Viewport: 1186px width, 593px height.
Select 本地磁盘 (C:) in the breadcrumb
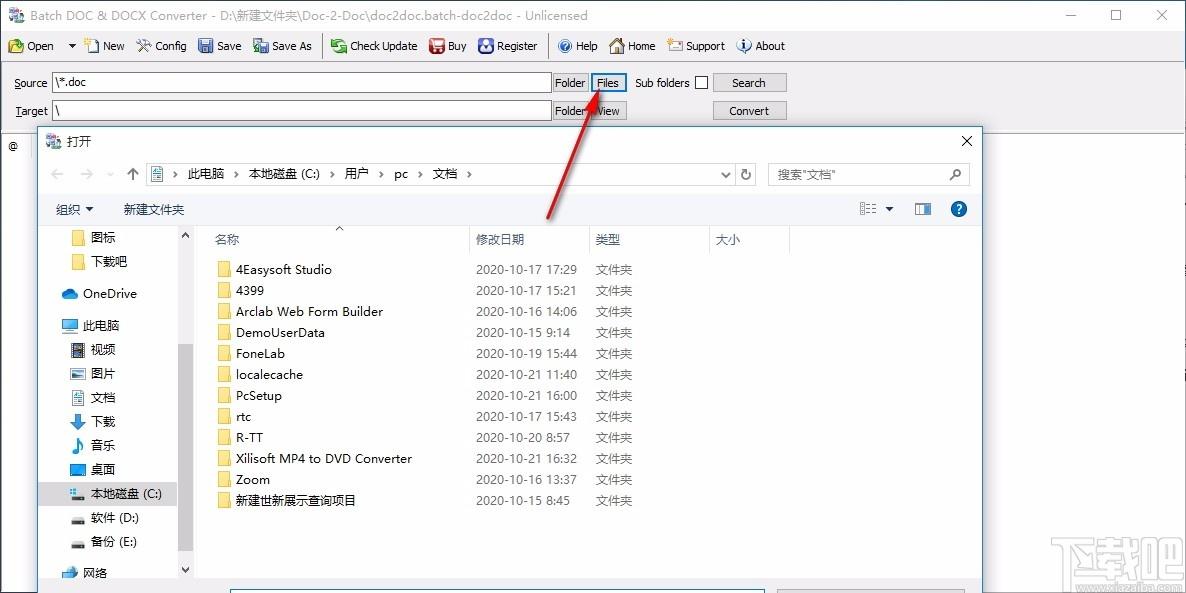(284, 174)
